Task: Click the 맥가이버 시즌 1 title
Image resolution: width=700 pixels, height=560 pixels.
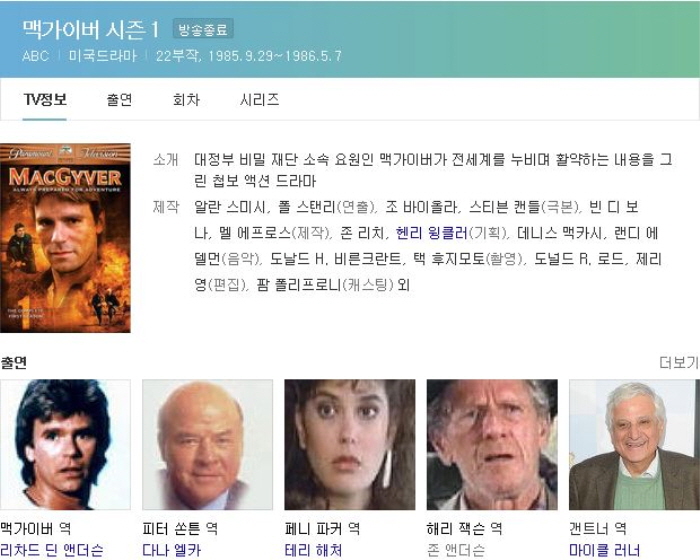Action: point(91,29)
